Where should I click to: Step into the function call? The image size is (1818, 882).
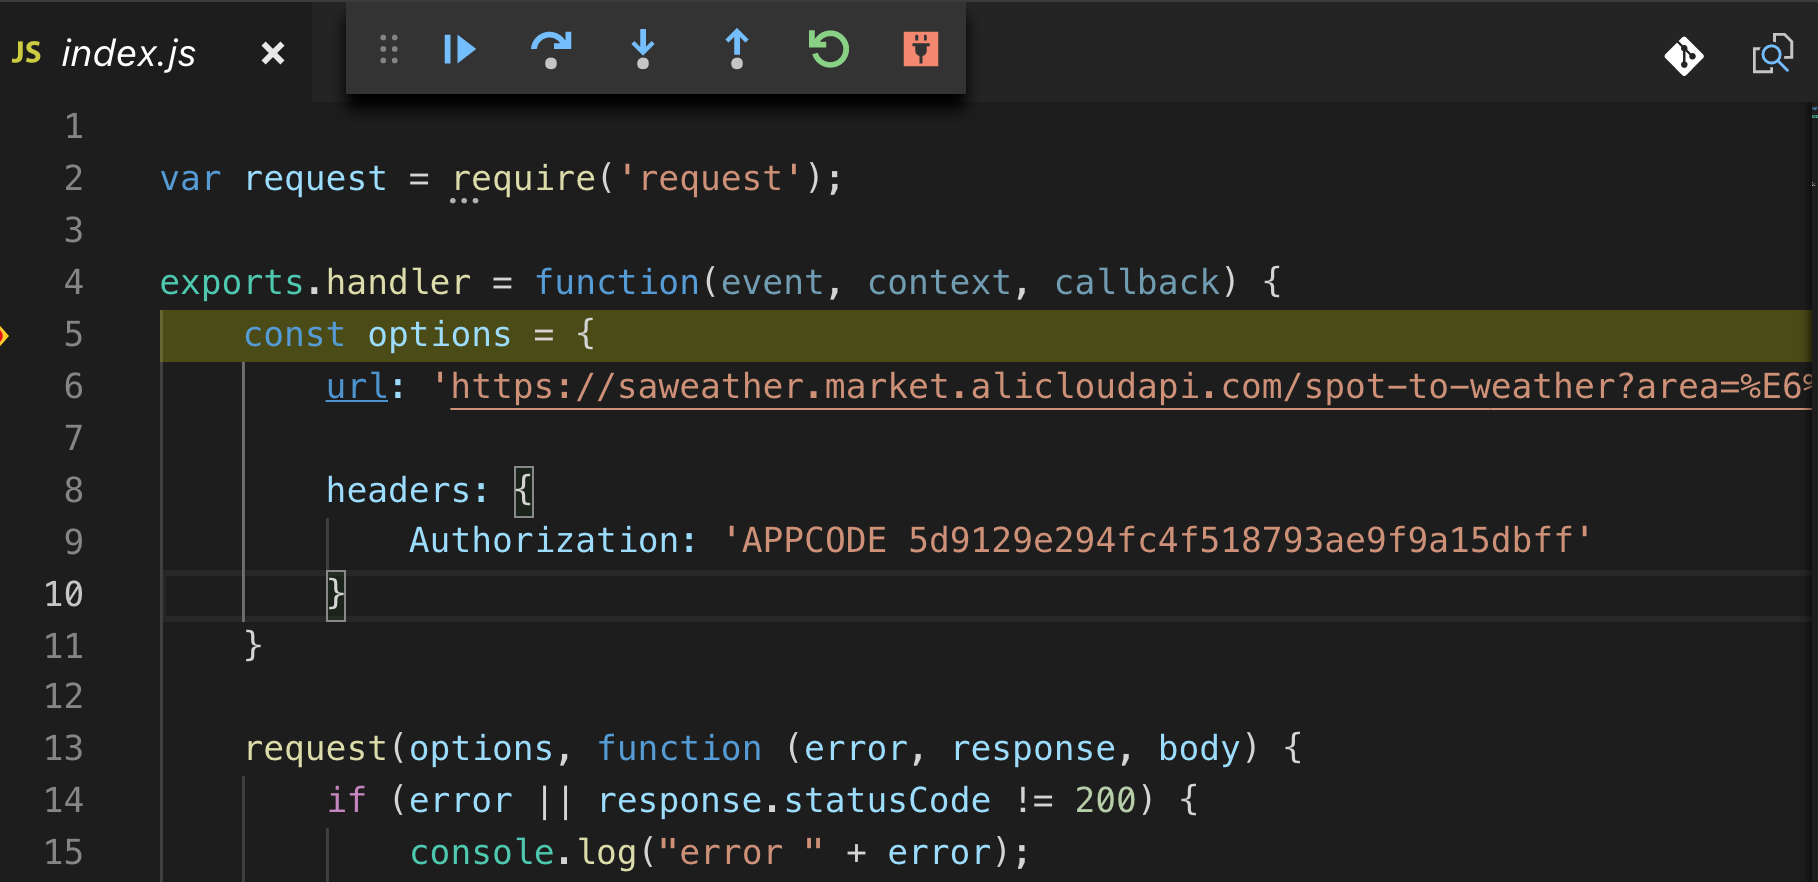(x=643, y=49)
